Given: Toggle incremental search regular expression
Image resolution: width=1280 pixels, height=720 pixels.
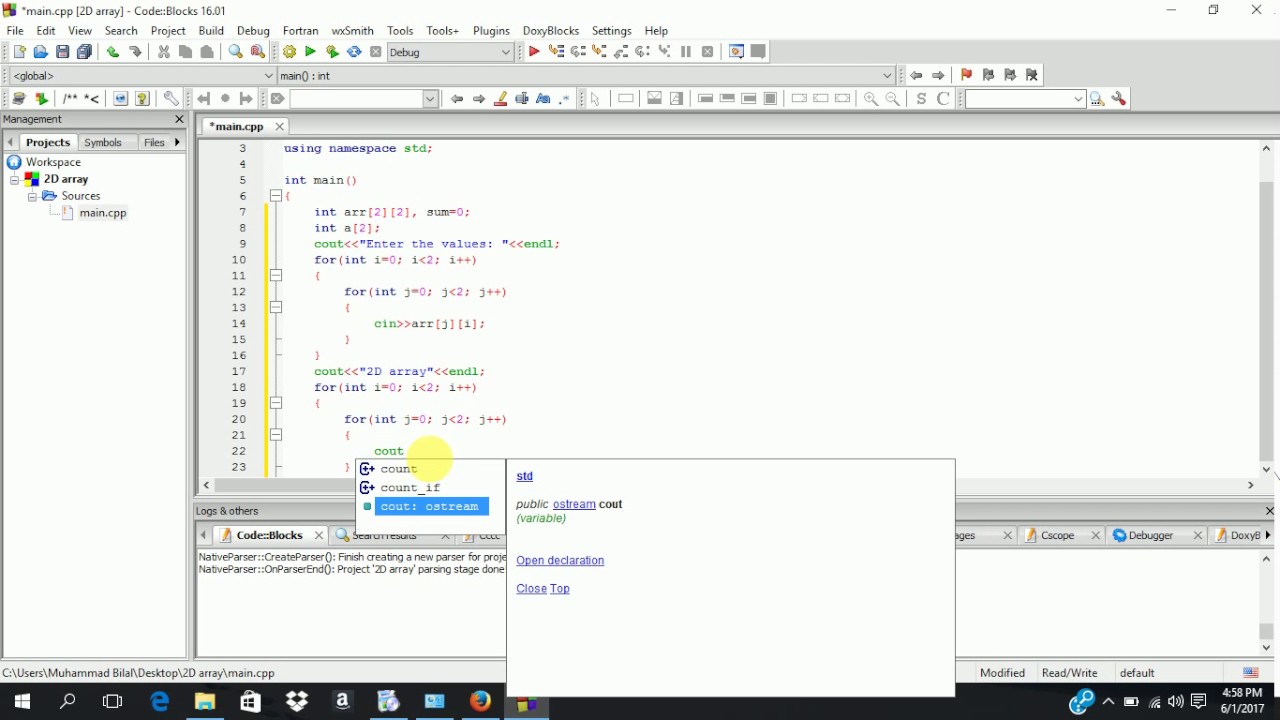Looking at the screenshot, I should tap(565, 99).
